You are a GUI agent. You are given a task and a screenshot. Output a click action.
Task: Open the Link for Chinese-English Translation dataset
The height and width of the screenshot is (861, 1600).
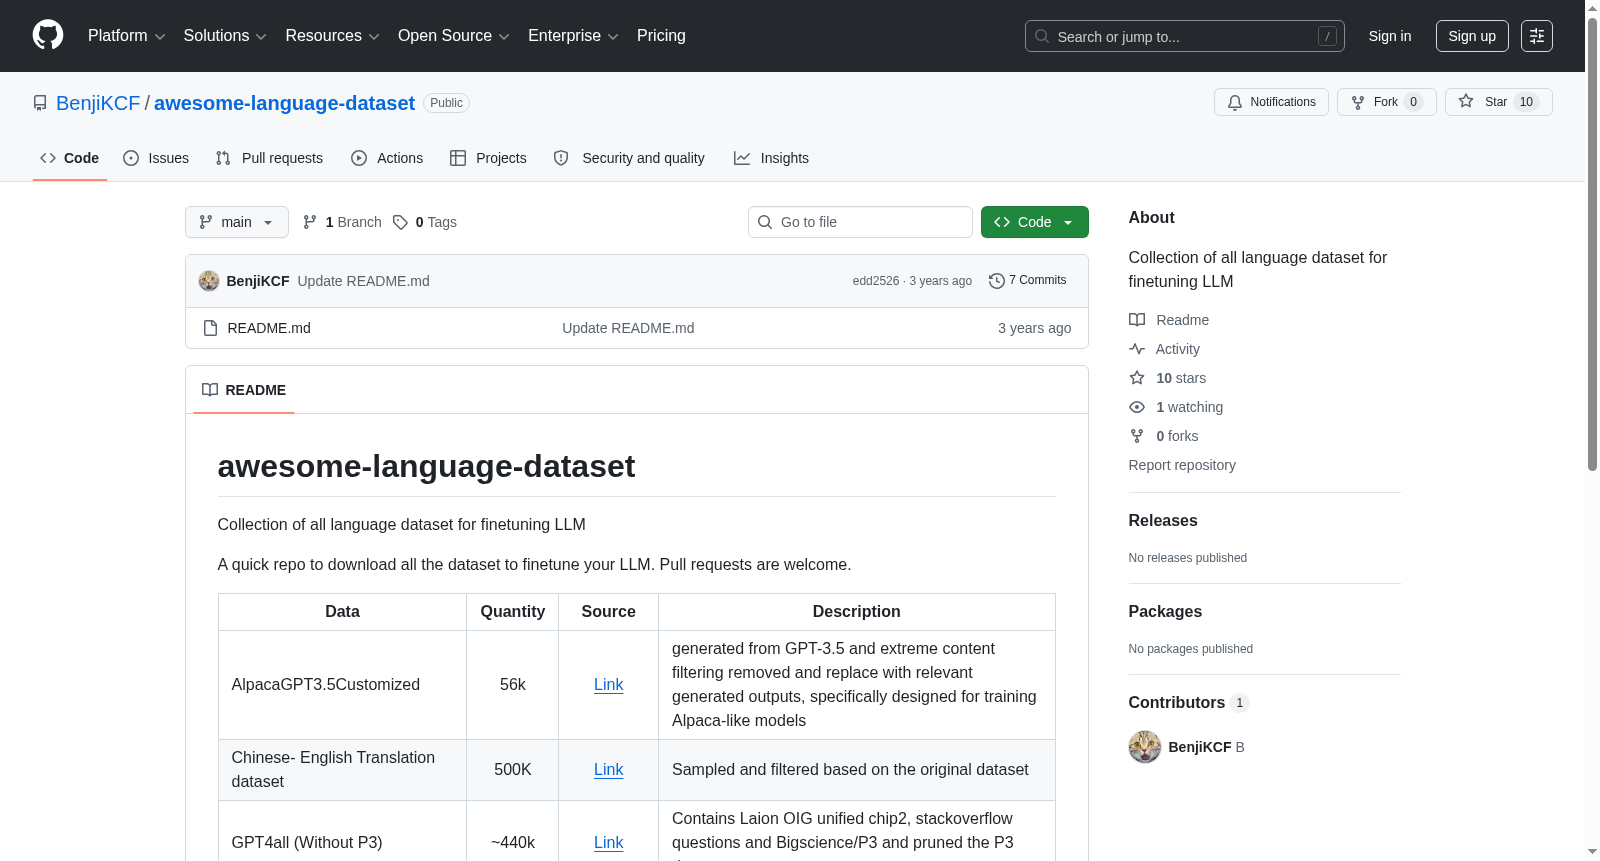tap(608, 770)
